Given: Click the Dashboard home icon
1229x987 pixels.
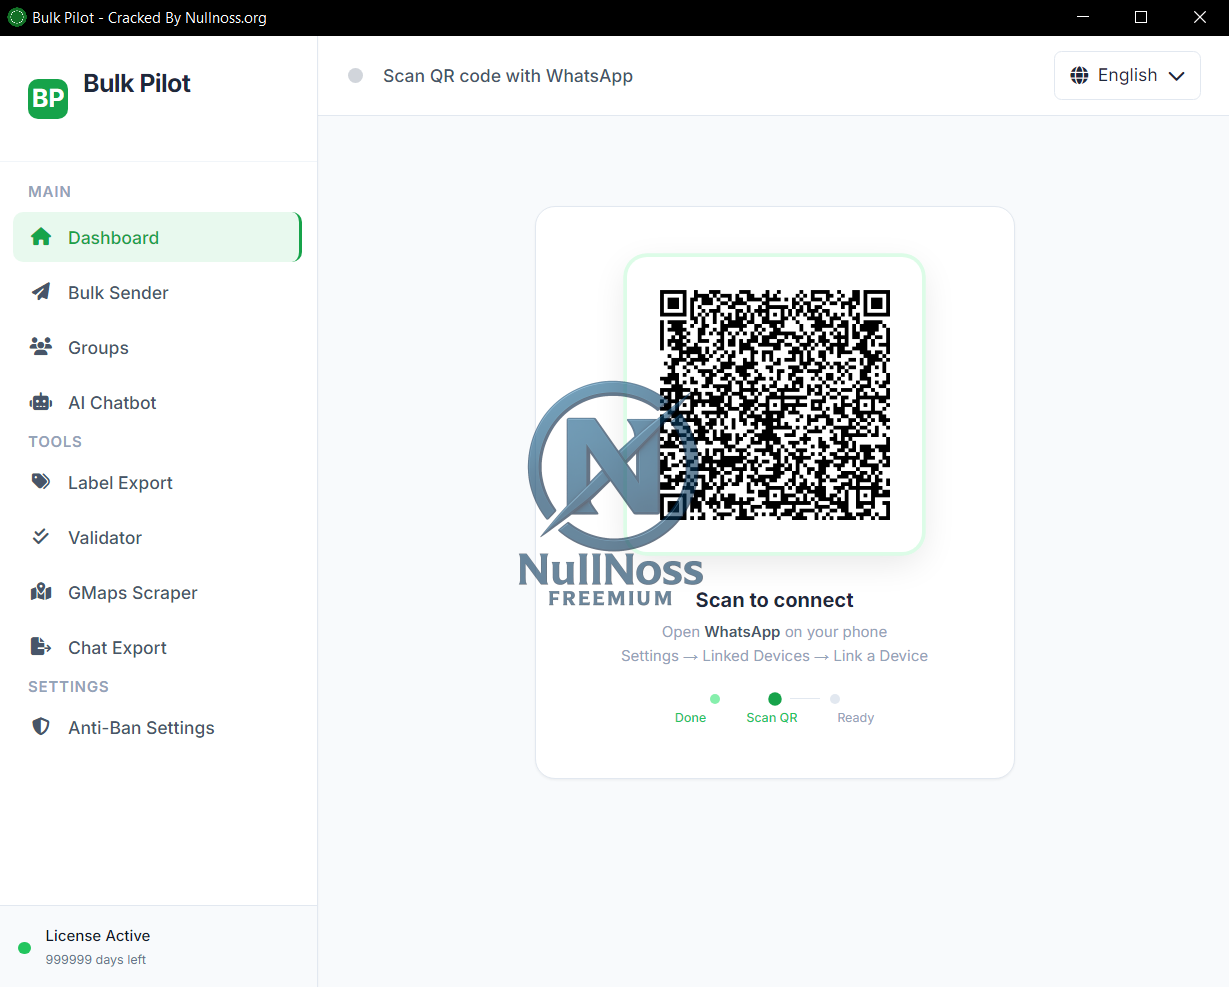Looking at the screenshot, I should pos(41,237).
